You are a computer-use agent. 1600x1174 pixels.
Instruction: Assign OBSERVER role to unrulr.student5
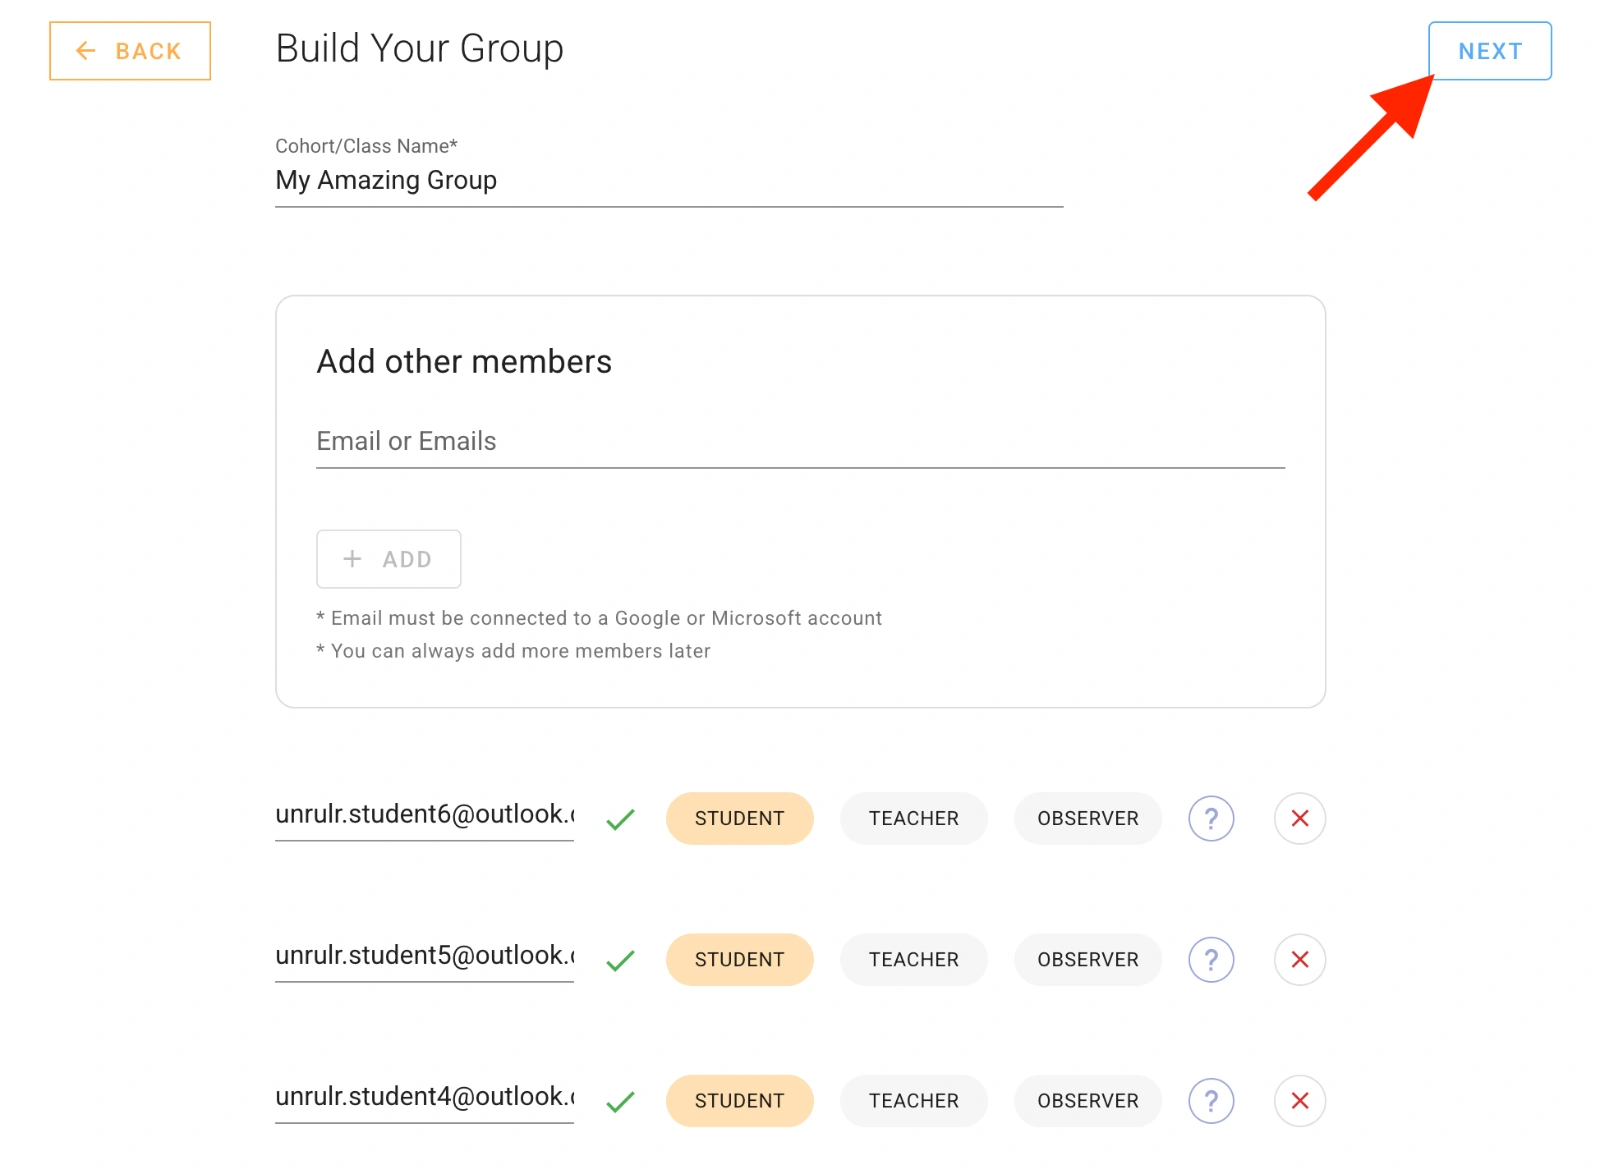1087,959
